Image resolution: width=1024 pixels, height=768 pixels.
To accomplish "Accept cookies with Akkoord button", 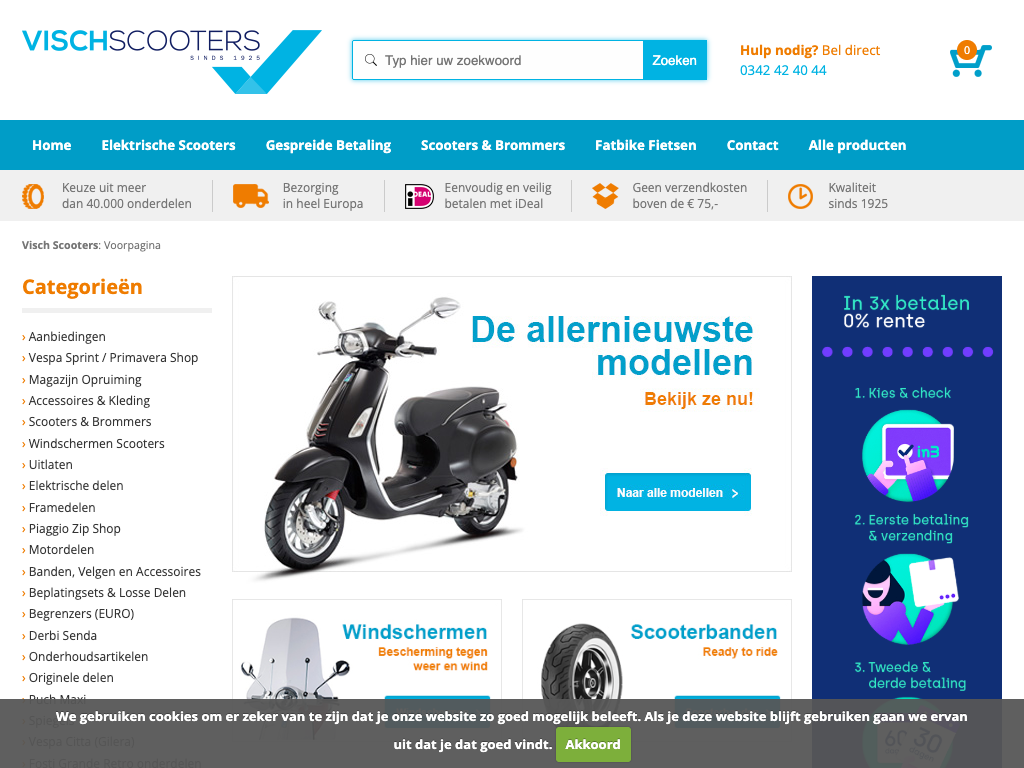I will tap(593, 744).
